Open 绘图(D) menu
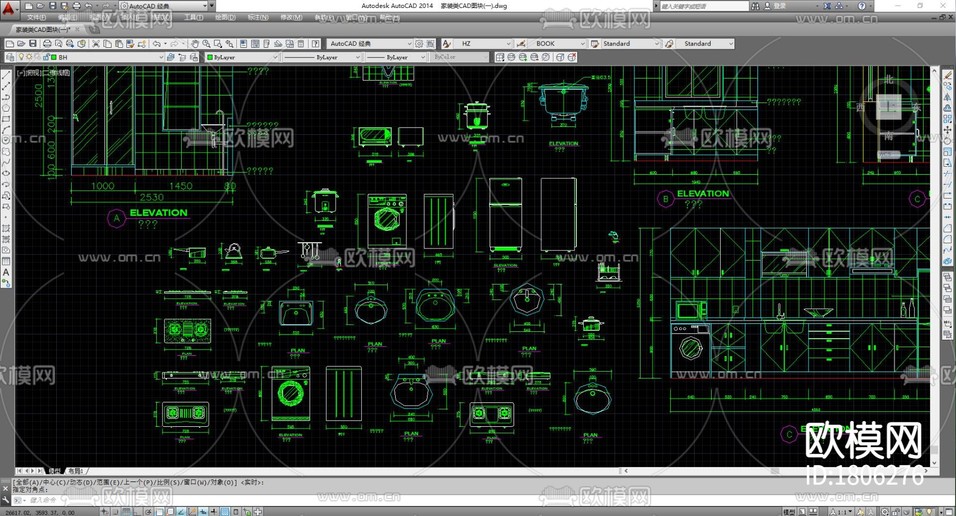Image resolution: width=956 pixels, height=516 pixels. point(226,17)
